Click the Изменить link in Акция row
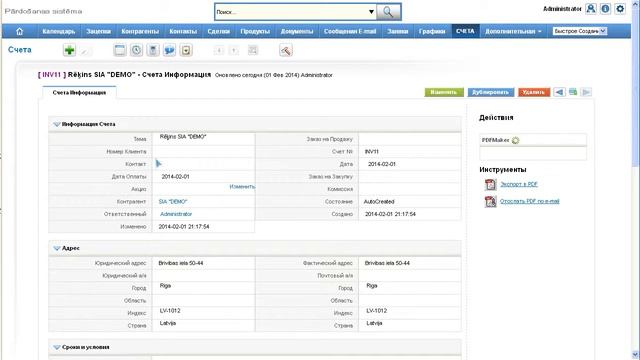Screen dimensions: 640x360 242,187
